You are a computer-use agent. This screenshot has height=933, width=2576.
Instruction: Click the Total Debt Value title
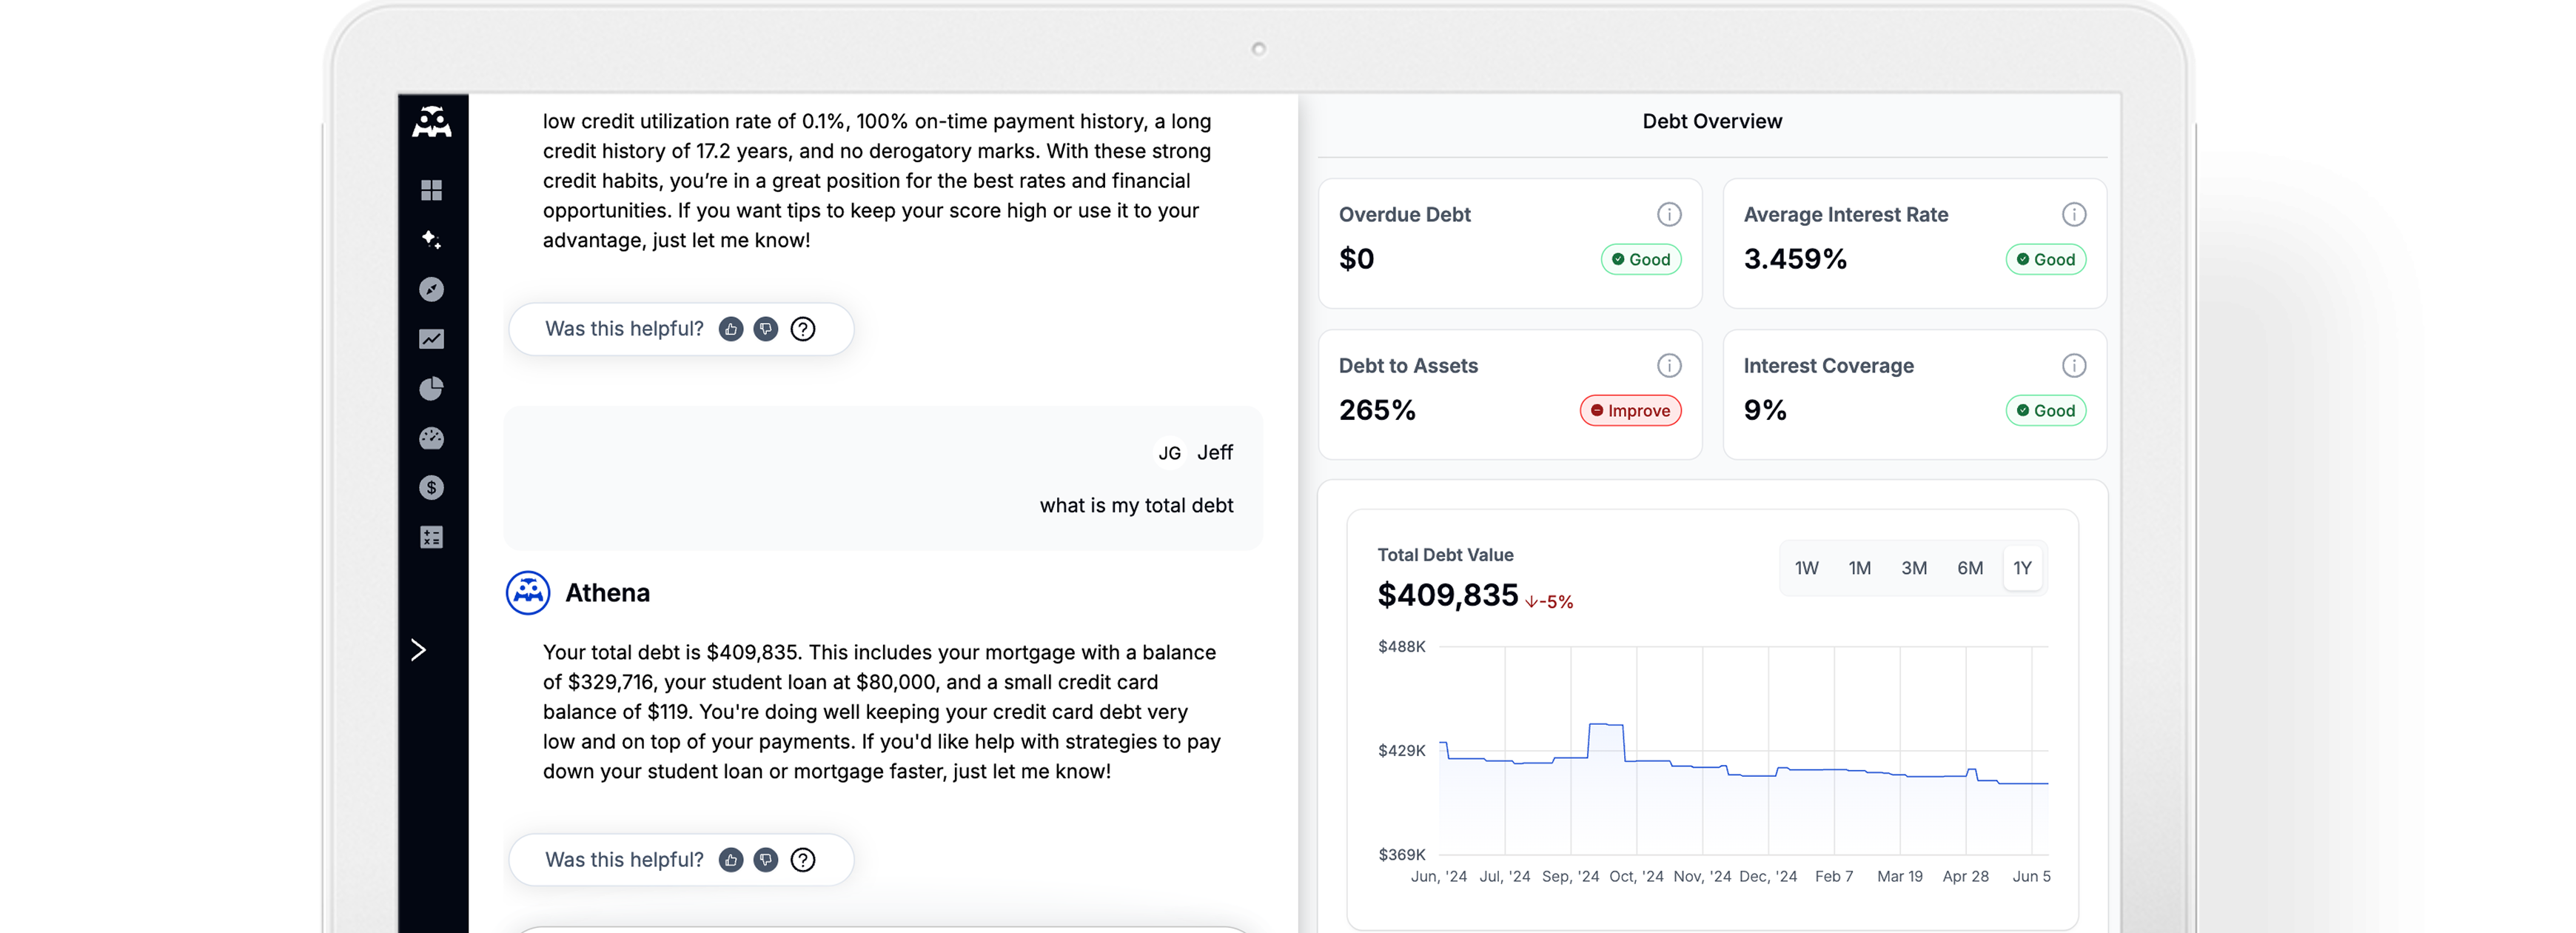1445,555
